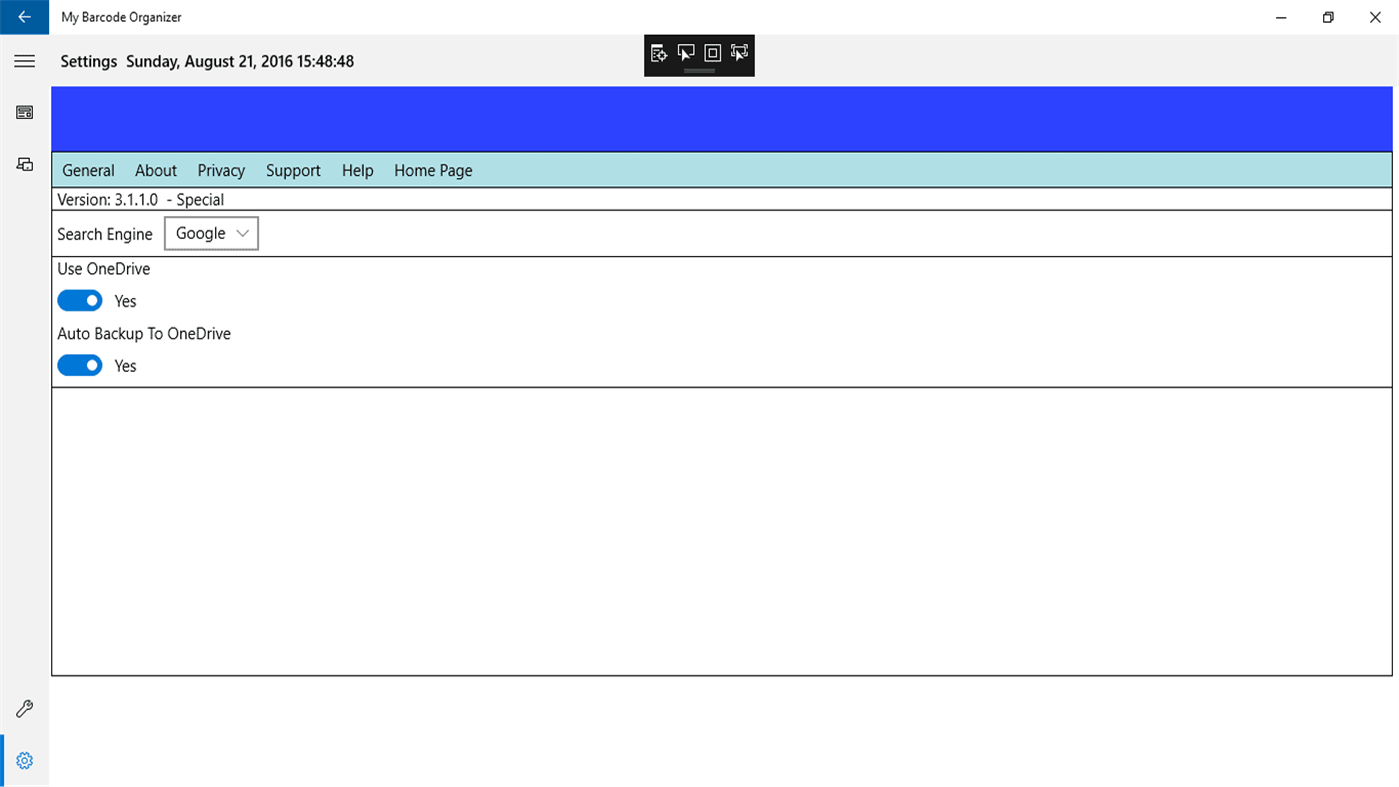
Task: Click the settings gear sidebar icon
Action: pos(24,760)
